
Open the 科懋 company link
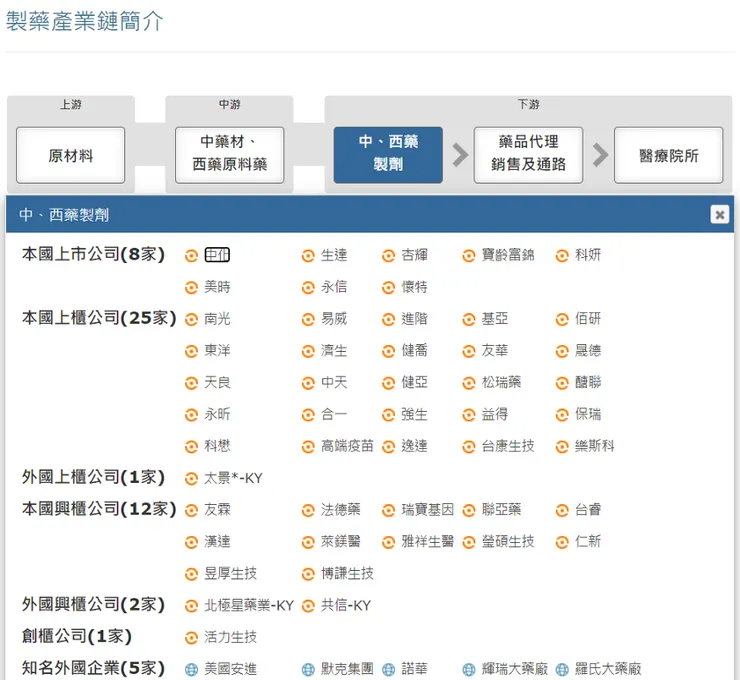pos(217,446)
